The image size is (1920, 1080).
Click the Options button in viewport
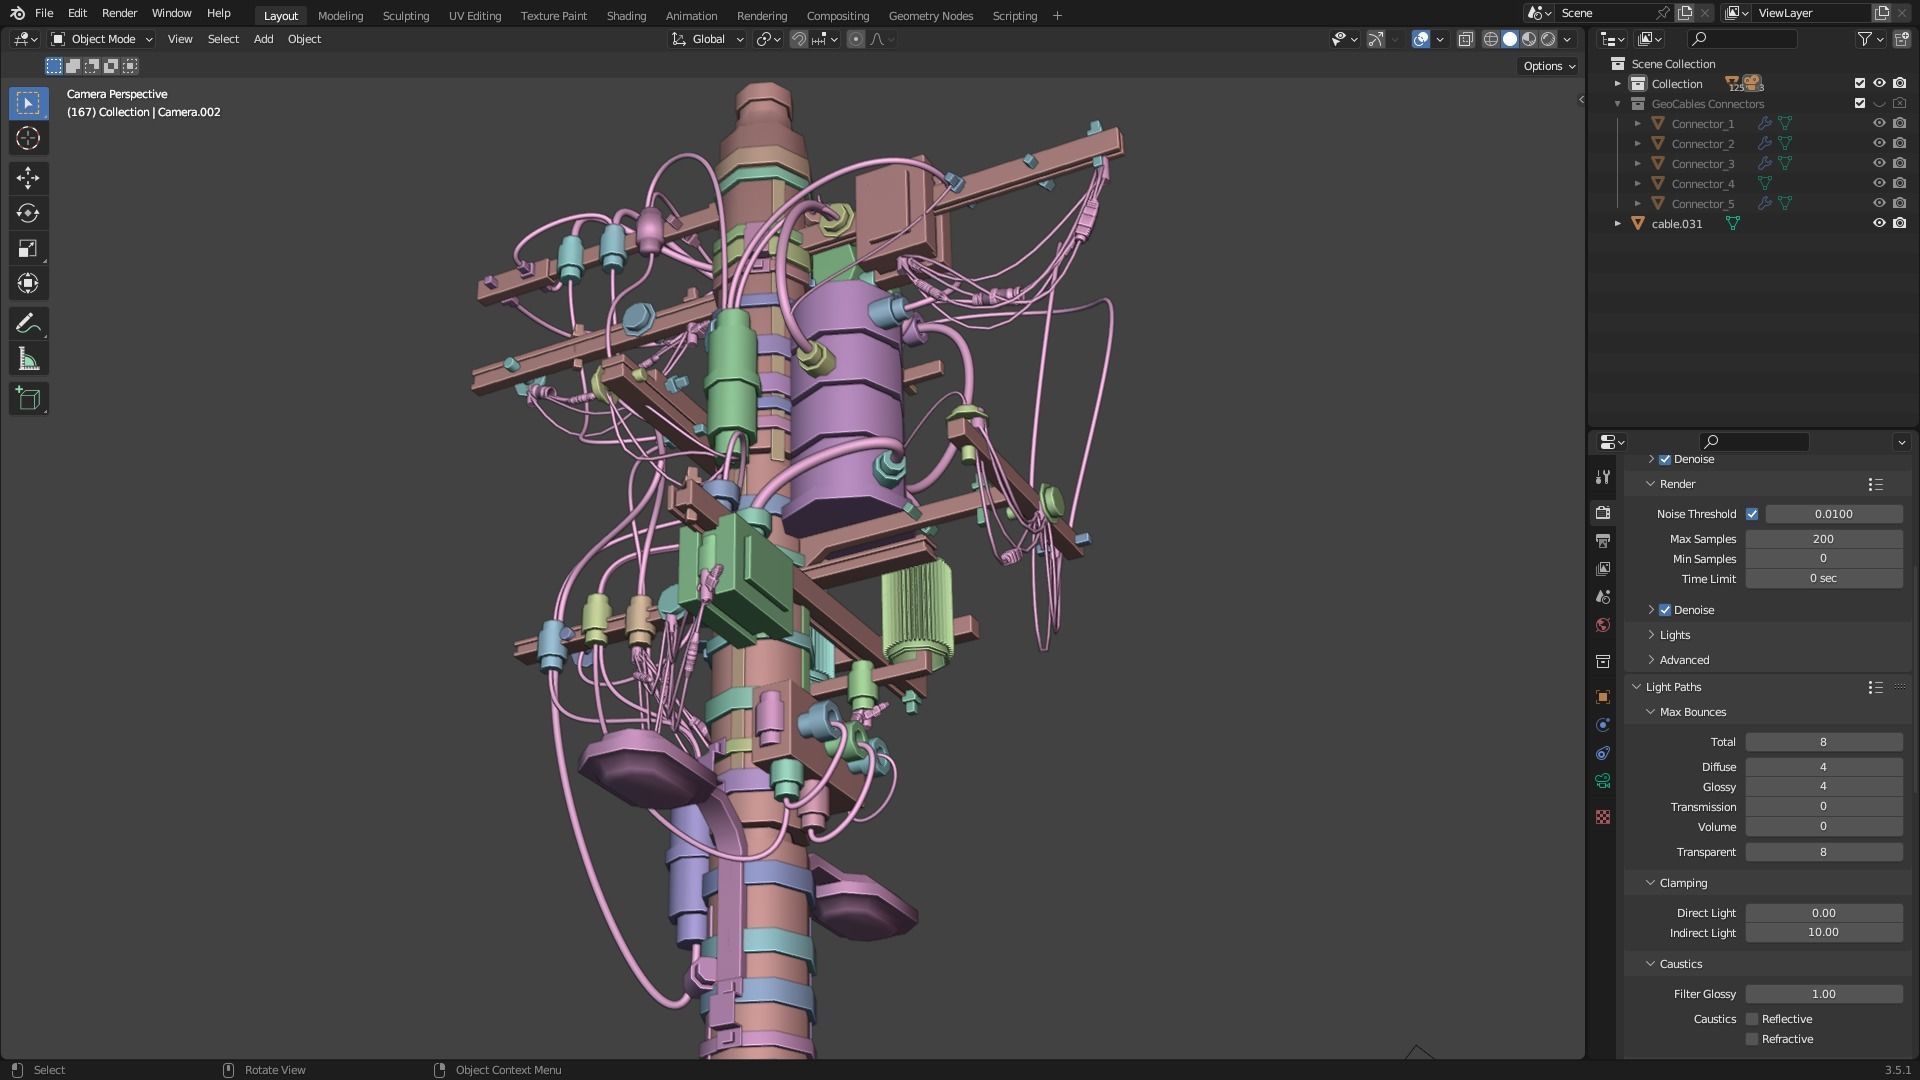pos(1548,66)
